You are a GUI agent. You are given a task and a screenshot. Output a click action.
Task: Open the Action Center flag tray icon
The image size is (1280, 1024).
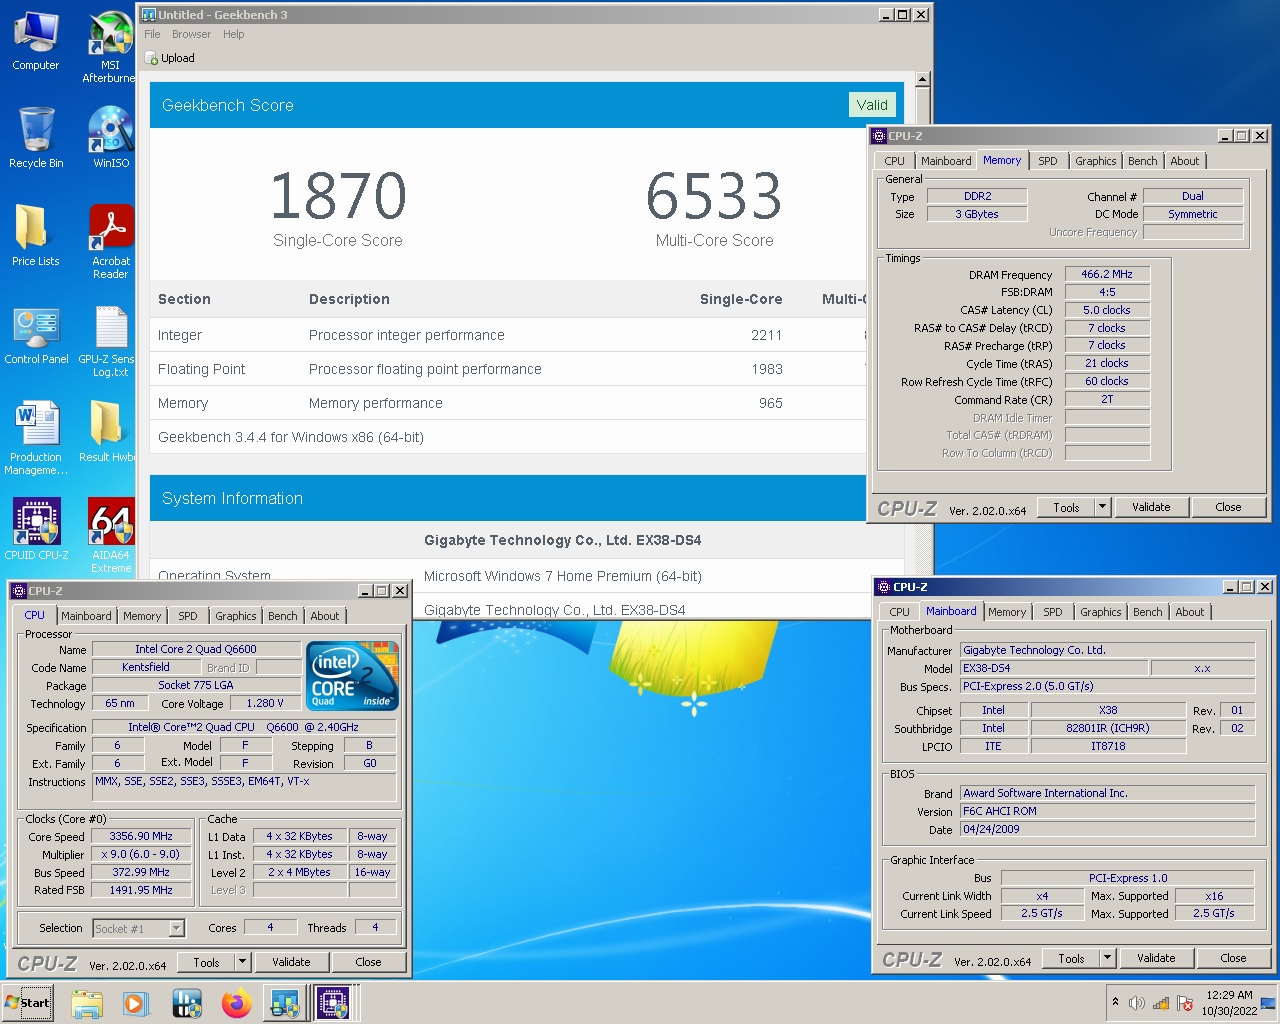[x=1185, y=1003]
